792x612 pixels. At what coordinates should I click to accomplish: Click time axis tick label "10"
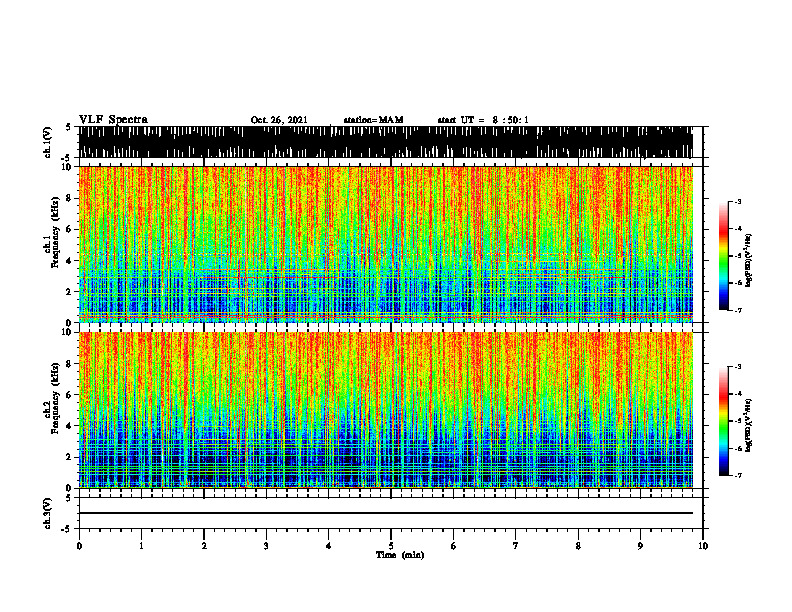click(x=703, y=546)
